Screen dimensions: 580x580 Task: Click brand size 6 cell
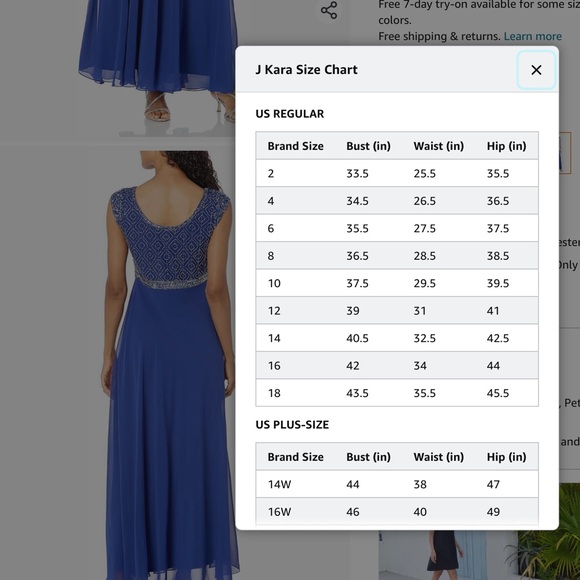click(271, 228)
